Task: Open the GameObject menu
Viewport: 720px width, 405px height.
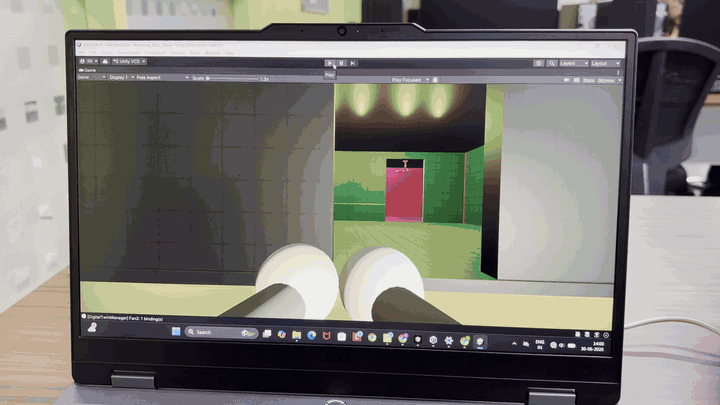Action: (x=128, y=53)
